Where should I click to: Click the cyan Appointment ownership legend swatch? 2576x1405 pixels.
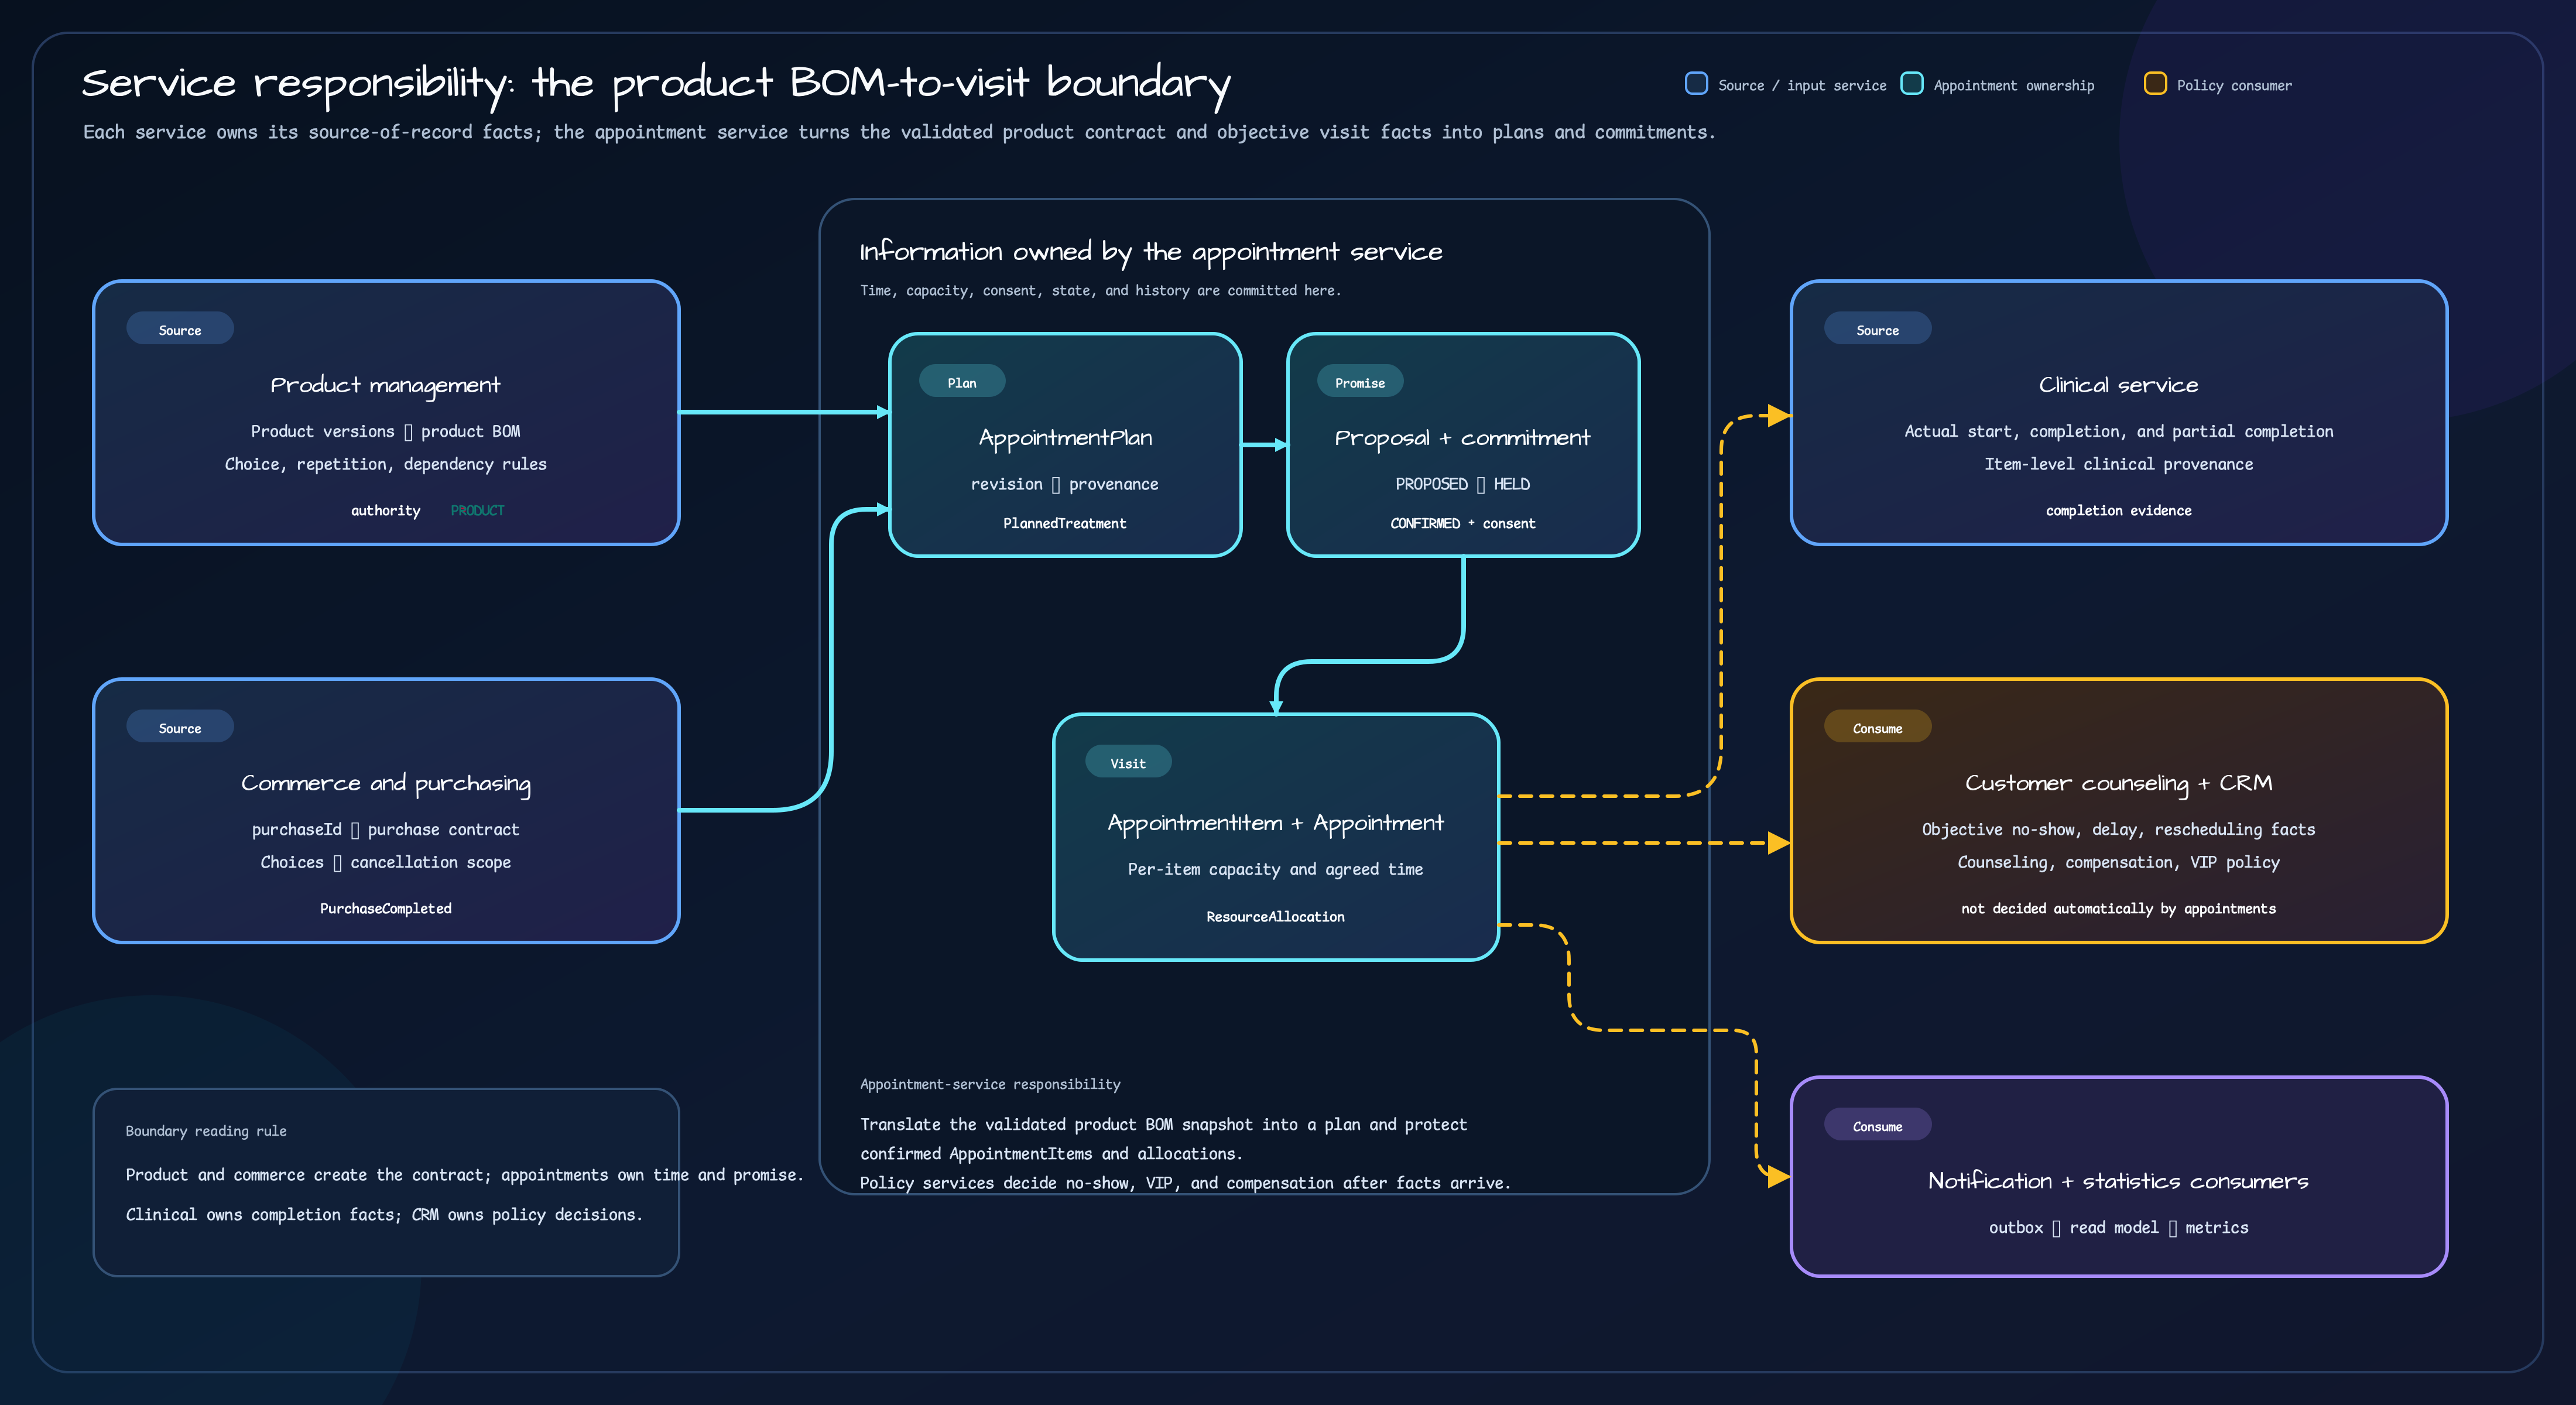1912,84
